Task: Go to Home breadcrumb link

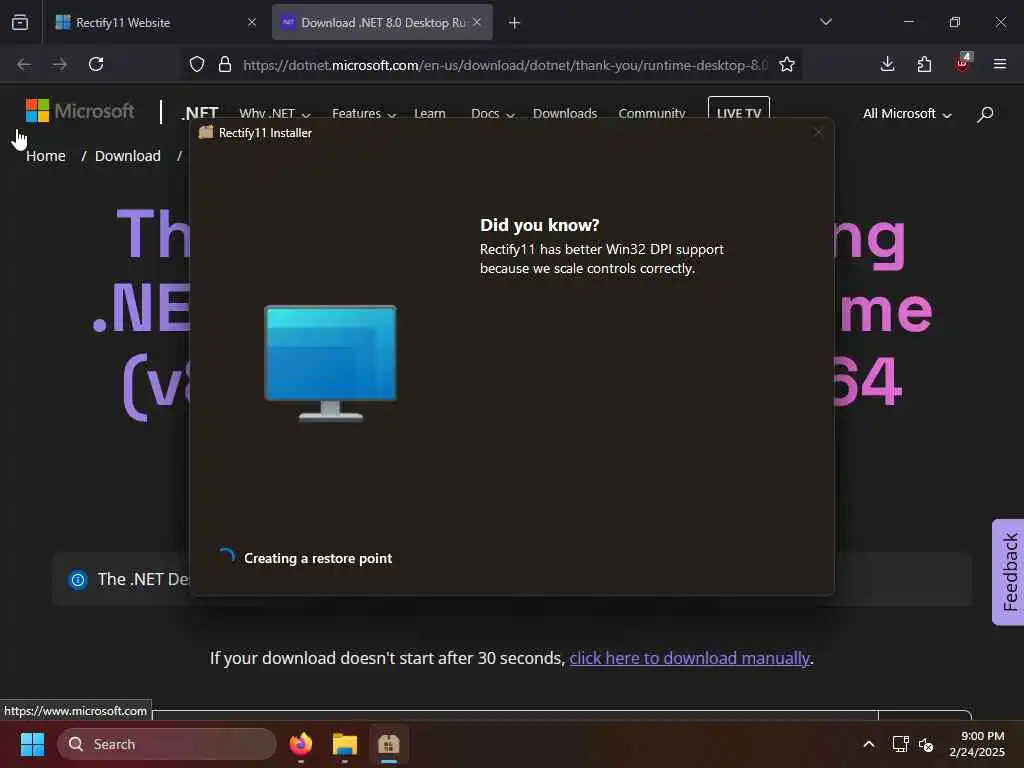Action: [x=46, y=156]
